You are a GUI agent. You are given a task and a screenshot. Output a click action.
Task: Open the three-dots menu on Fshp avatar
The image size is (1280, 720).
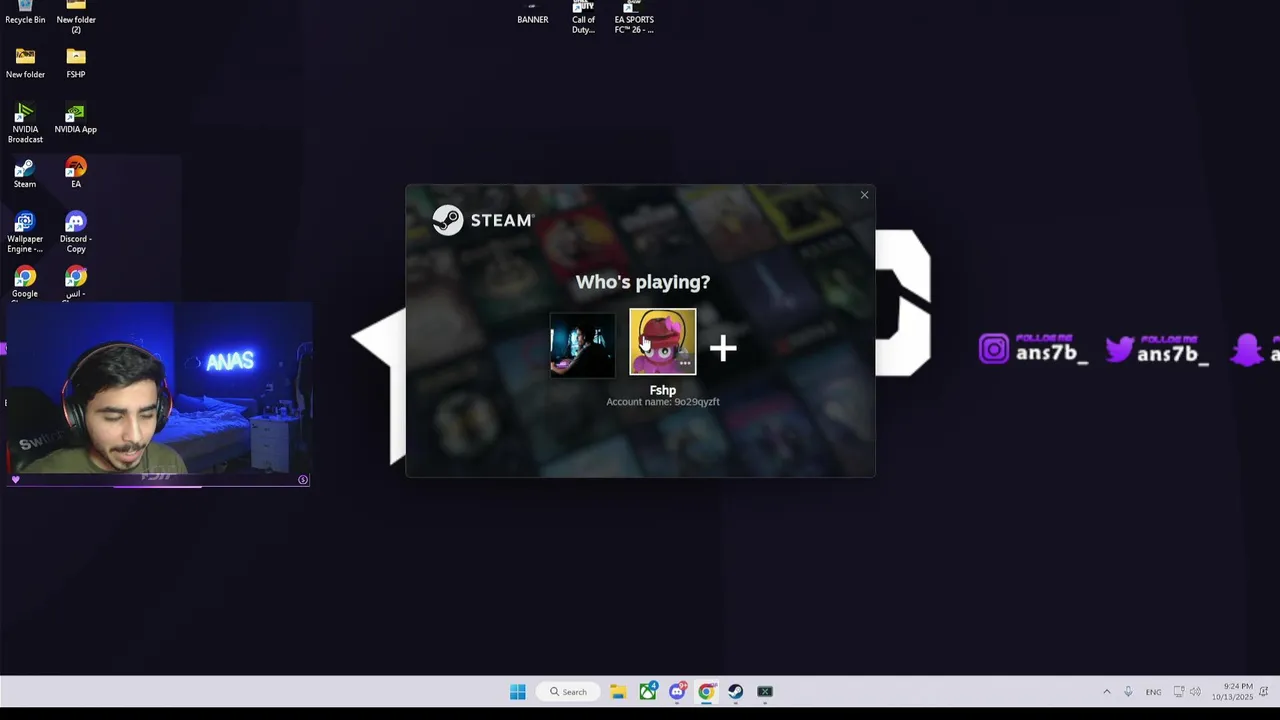685,364
